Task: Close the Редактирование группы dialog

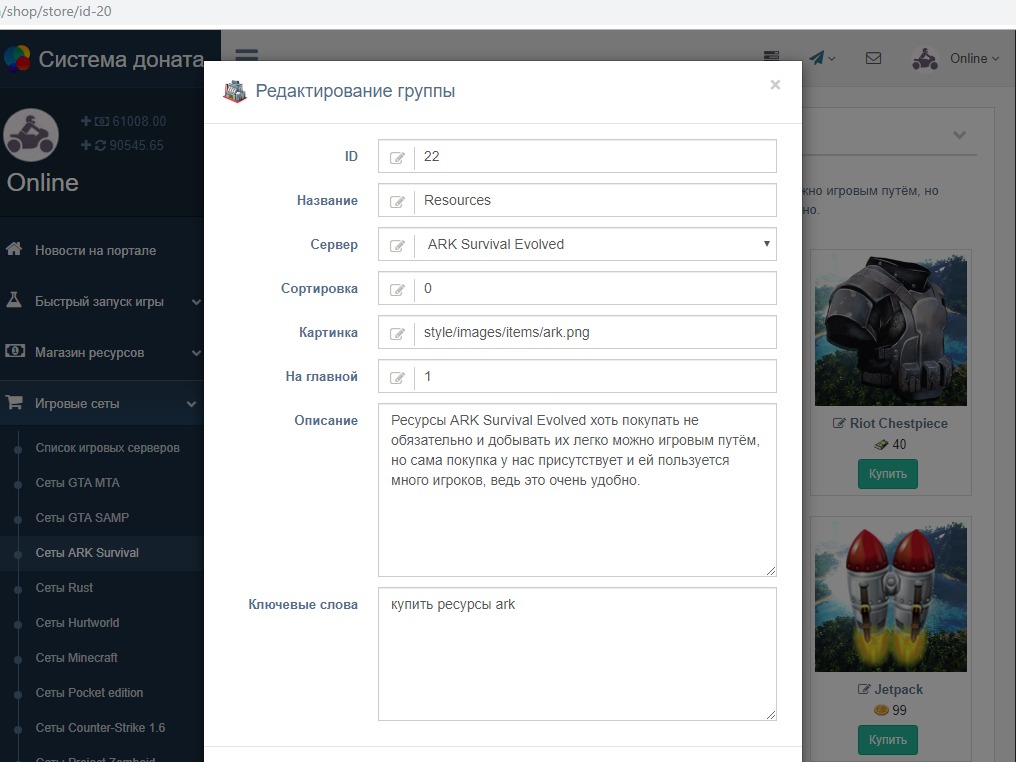Action: [x=775, y=85]
